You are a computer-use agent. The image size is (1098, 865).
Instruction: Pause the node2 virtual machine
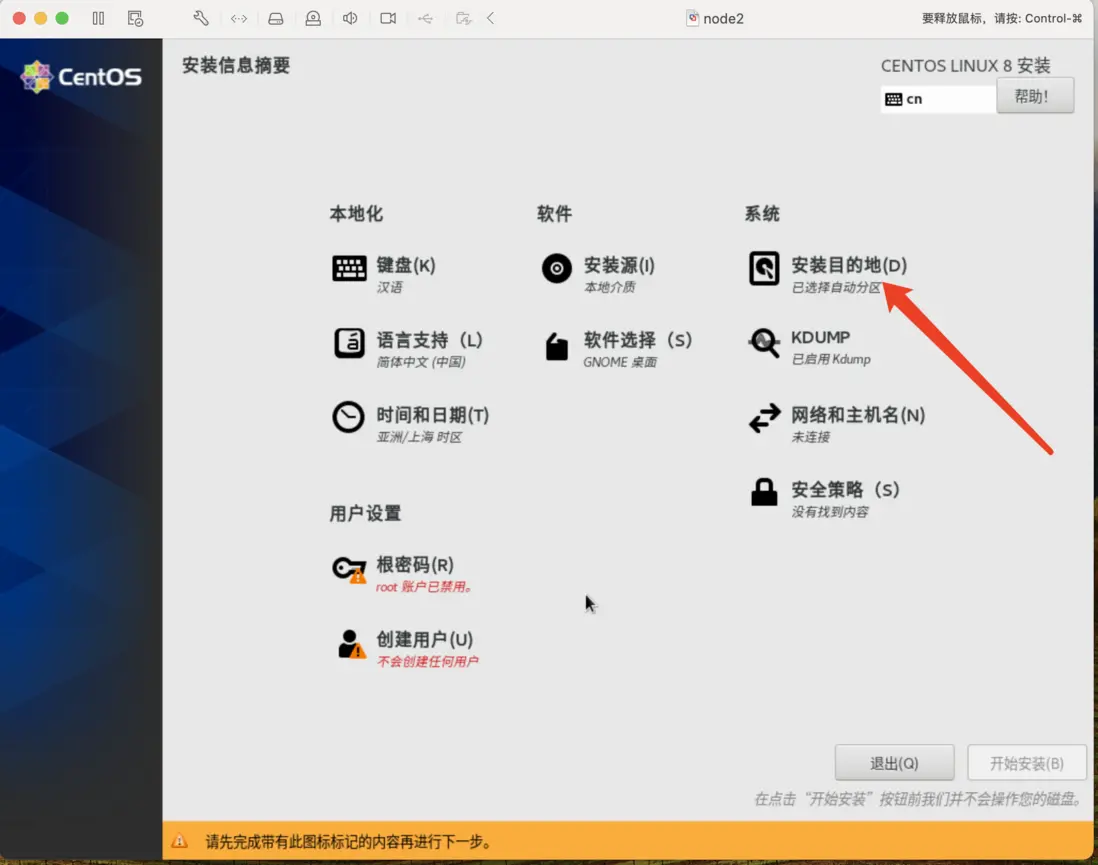click(98, 18)
